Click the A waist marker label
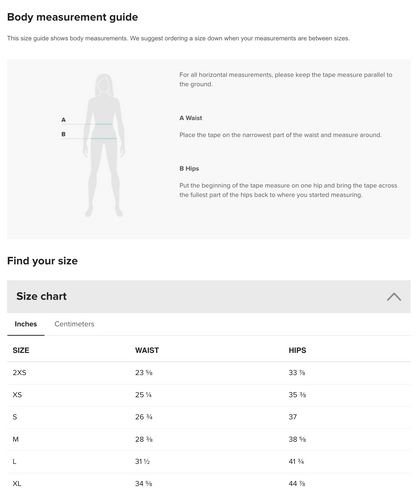 (63, 120)
